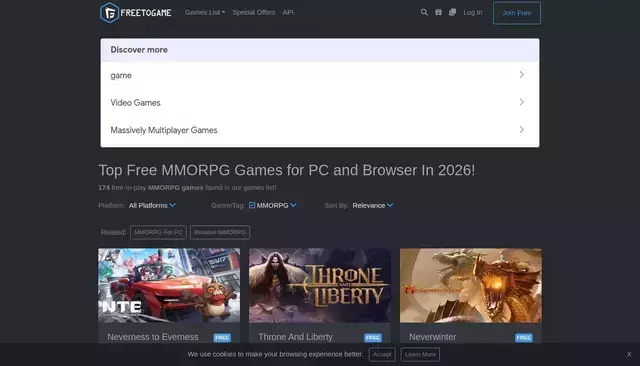The height and width of the screenshot is (366, 640).
Task: Click the 'Throne And Liberty' title
Action: pyautogui.click(x=296, y=337)
